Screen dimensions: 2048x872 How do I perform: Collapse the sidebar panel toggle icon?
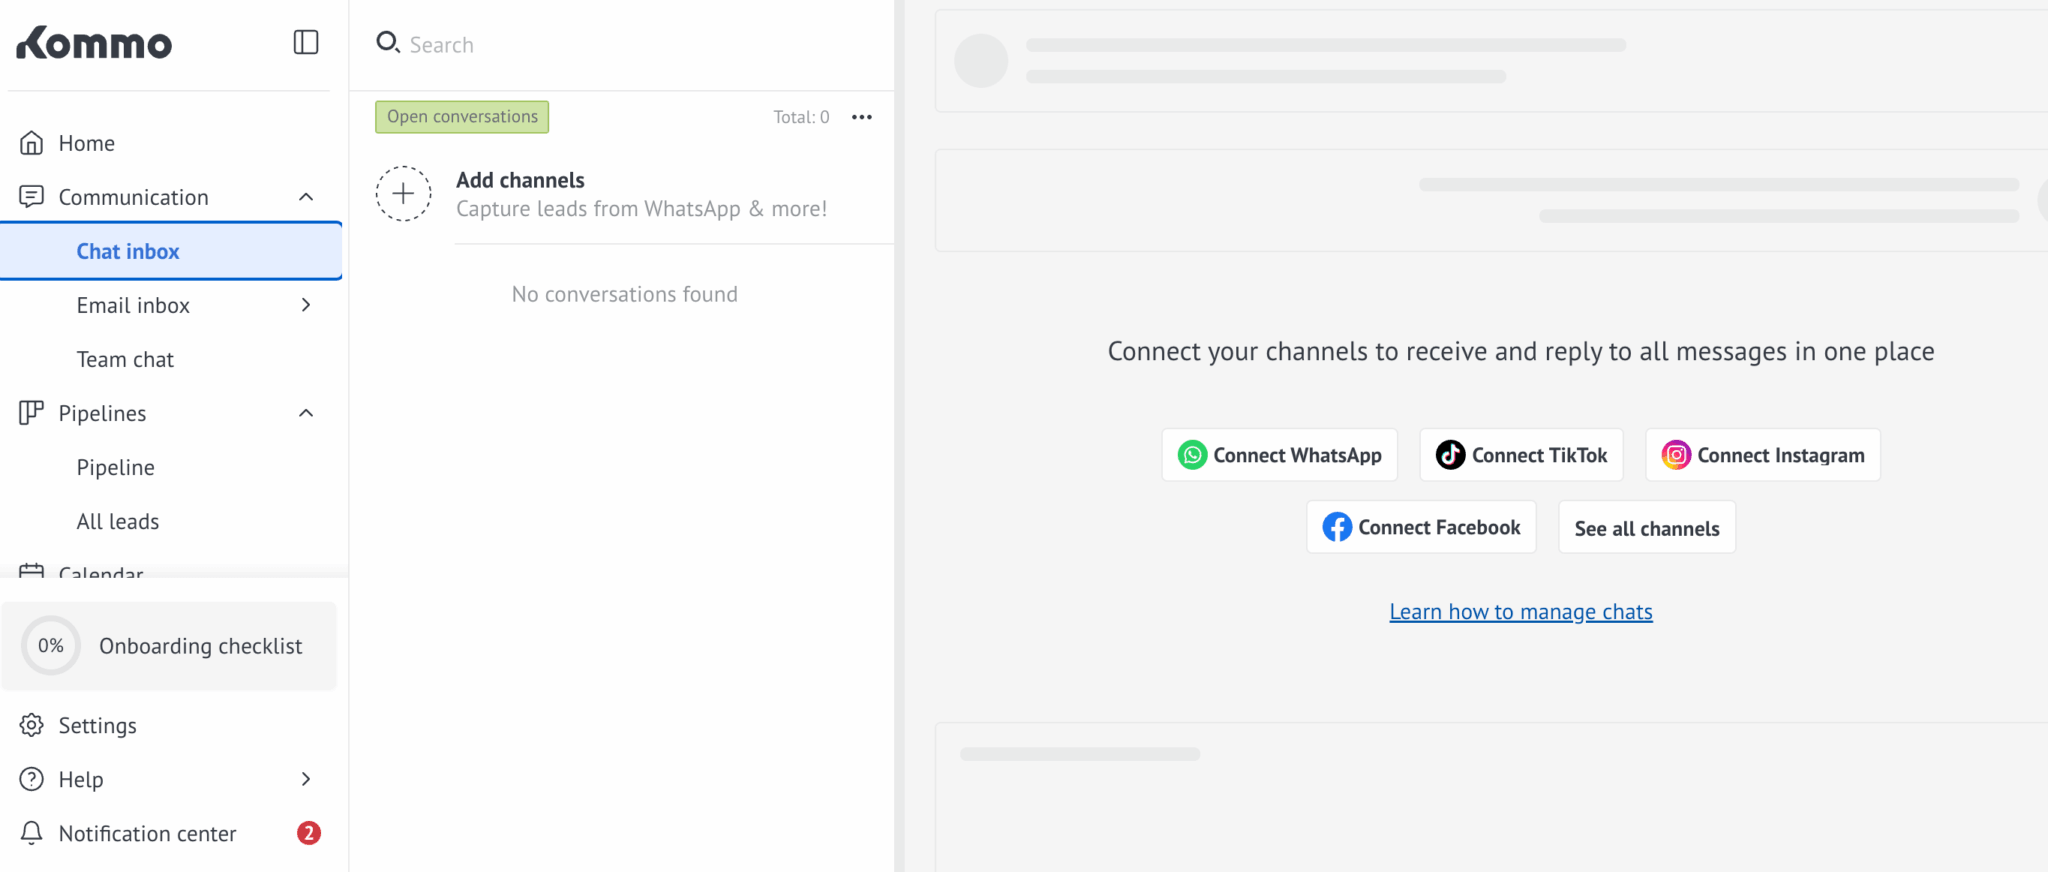pos(306,42)
